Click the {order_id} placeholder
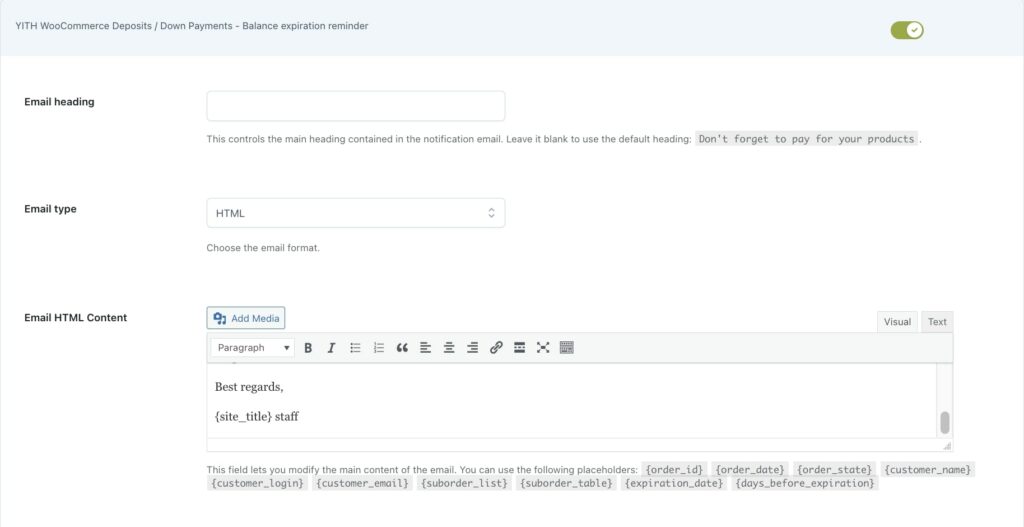 tap(675, 470)
